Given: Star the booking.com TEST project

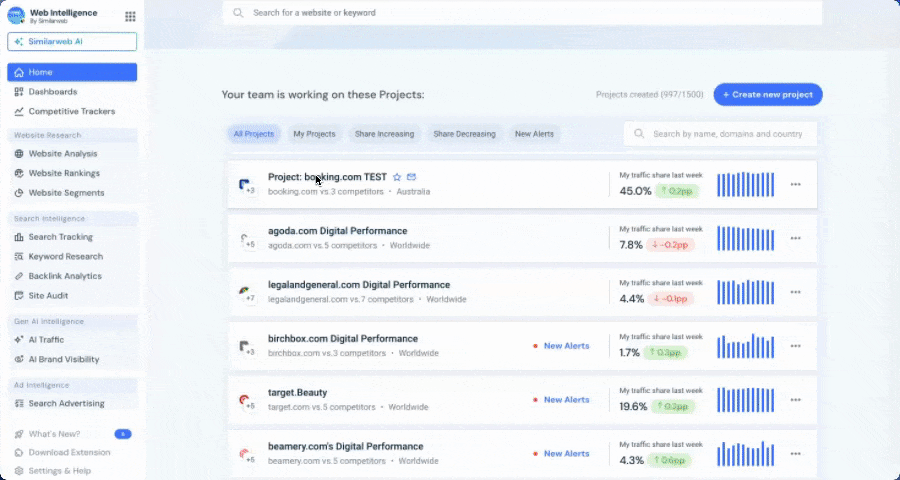Looking at the screenshot, I should pos(397,177).
